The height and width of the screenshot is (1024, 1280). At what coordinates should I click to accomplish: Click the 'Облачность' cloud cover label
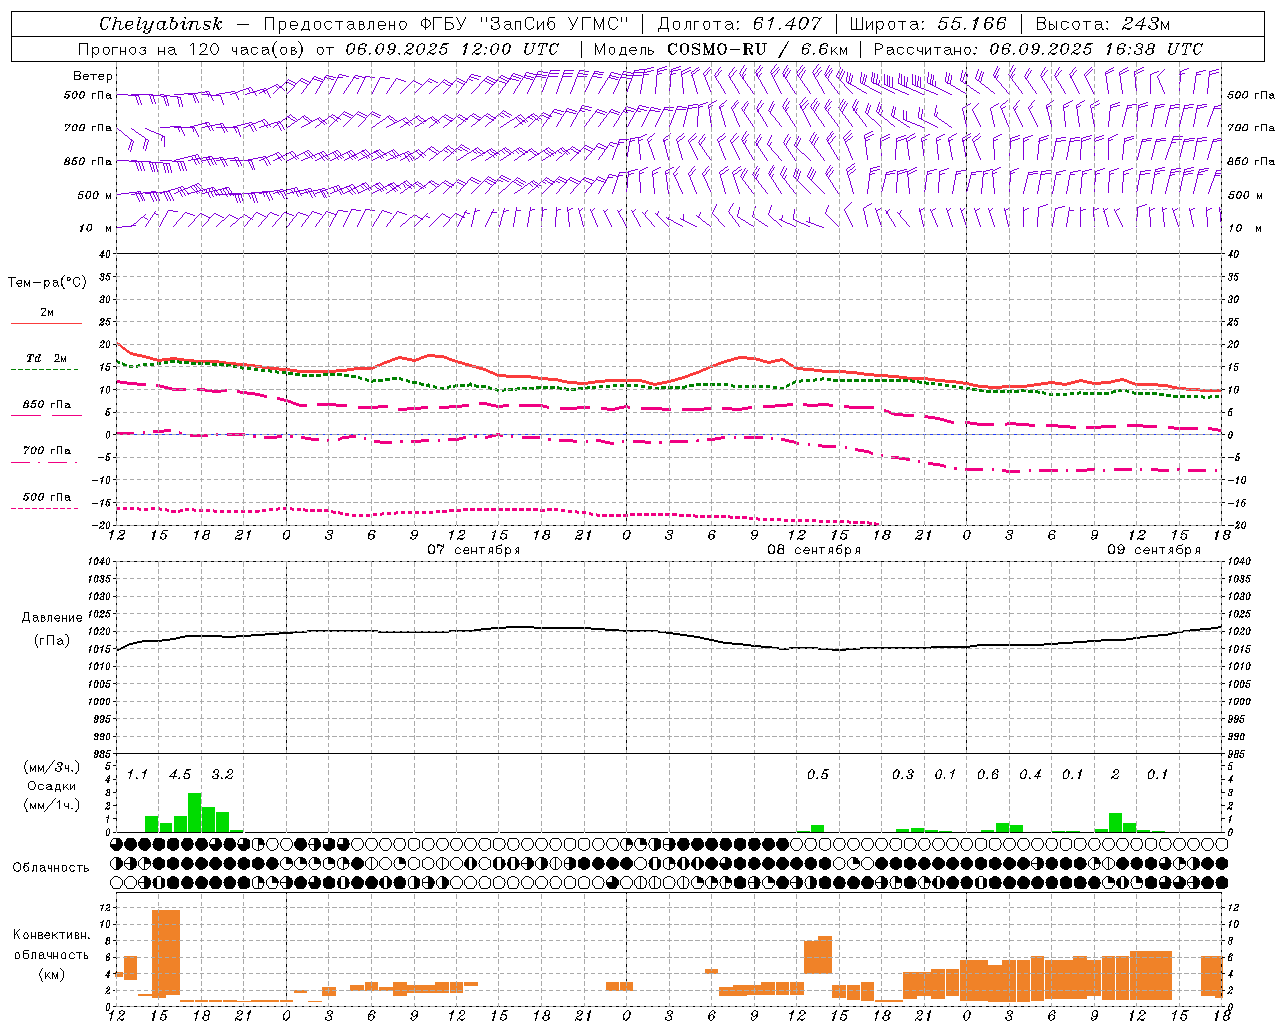coord(51,867)
